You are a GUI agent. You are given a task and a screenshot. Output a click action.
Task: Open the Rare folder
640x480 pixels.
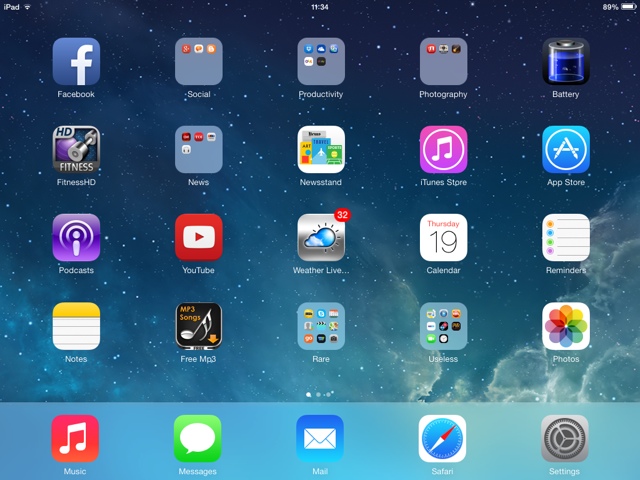point(321,326)
